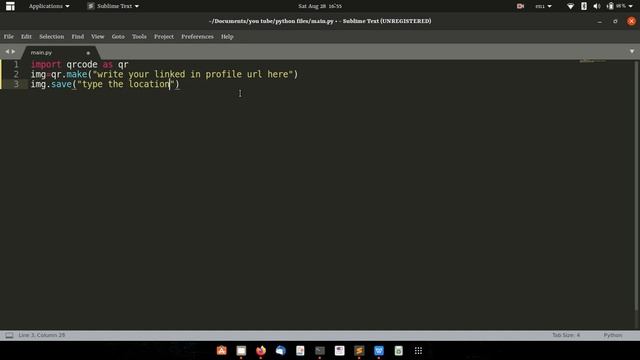The height and width of the screenshot is (360, 640).
Task: Click the vertical scrollbar of the editor
Action: (636, 186)
